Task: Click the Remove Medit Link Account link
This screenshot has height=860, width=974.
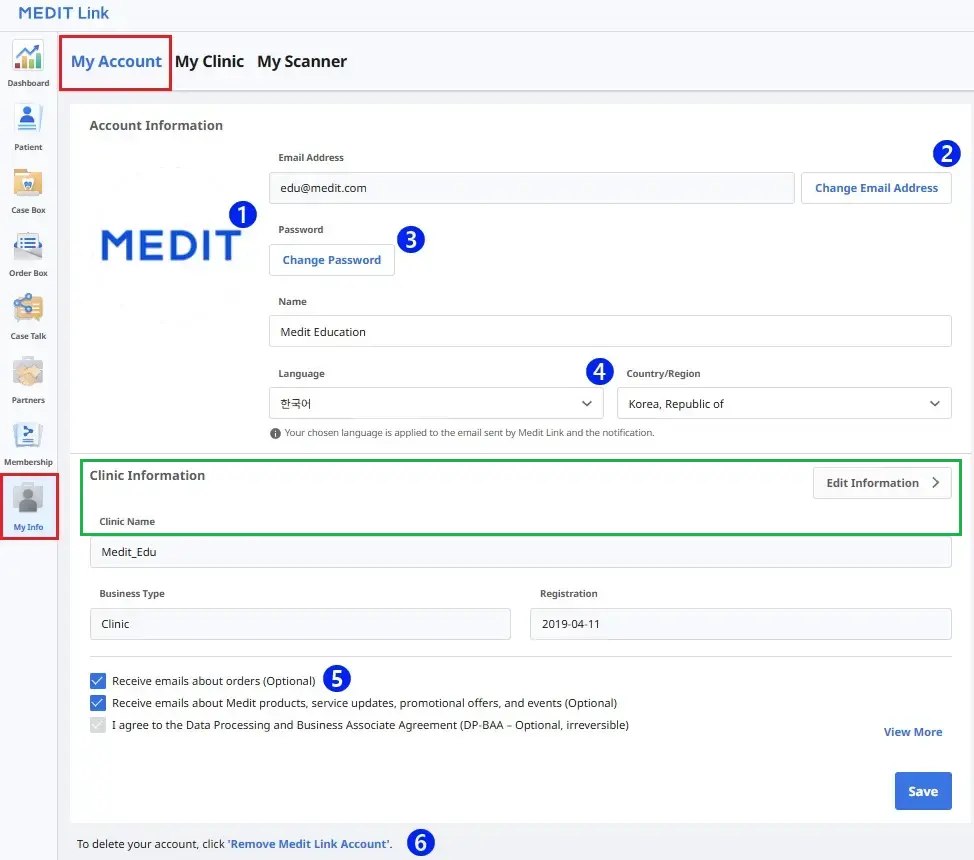Action: click(x=309, y=844)
